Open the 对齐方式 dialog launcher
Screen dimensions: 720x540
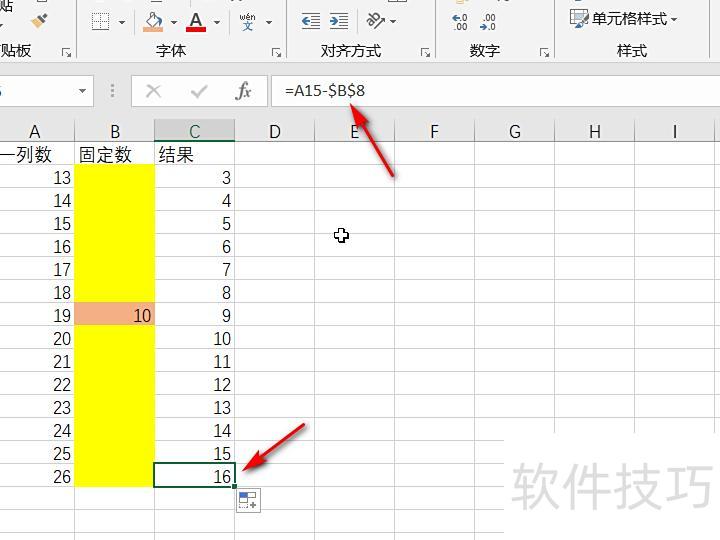click(x=425, y=53)
